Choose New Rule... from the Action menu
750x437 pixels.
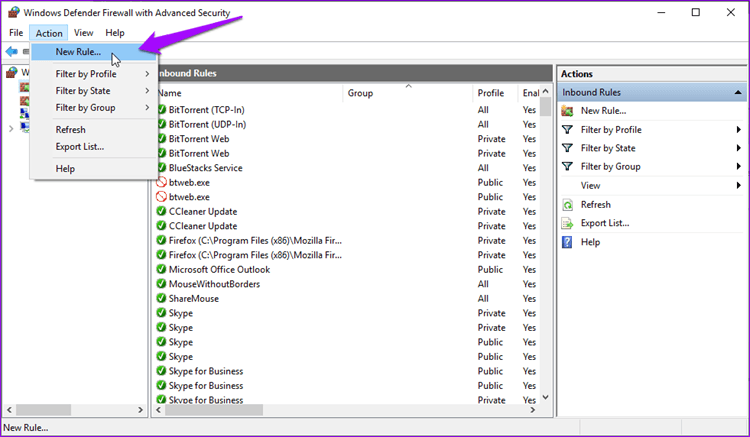click(94, 52)
